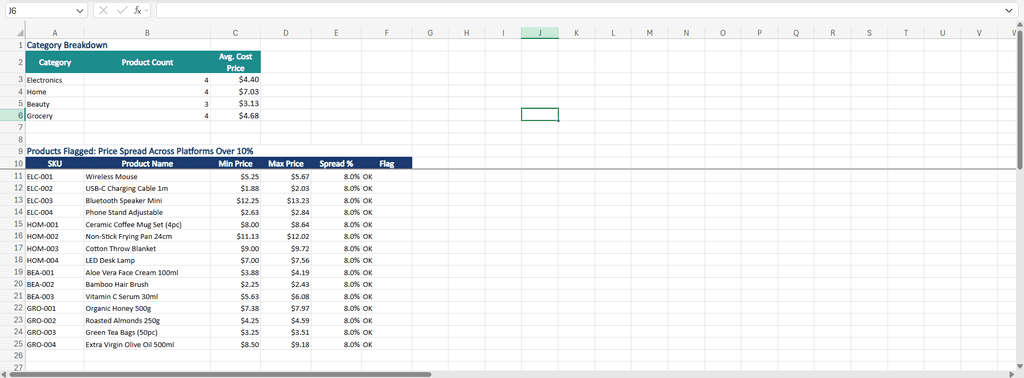Click the scroll left arrow of horizontal scrollbar
The width and height of the screenshot is (1024, 378).
[4, 375]
